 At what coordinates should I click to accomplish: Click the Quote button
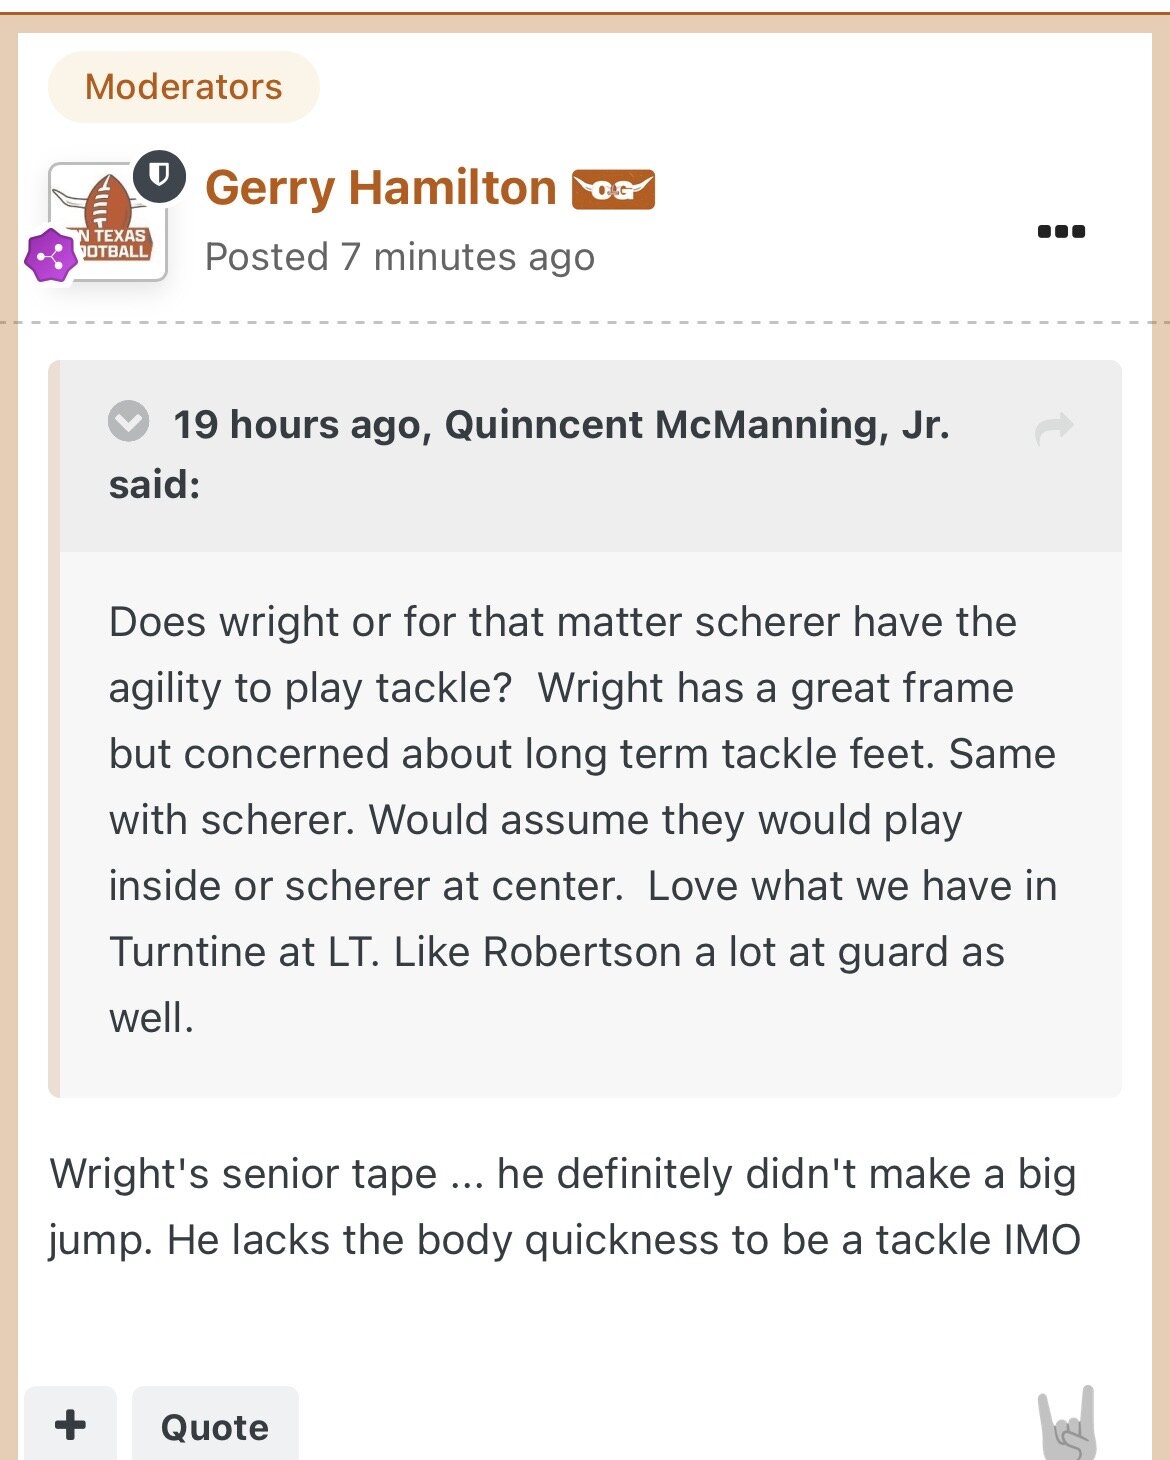click(215, 1426)
